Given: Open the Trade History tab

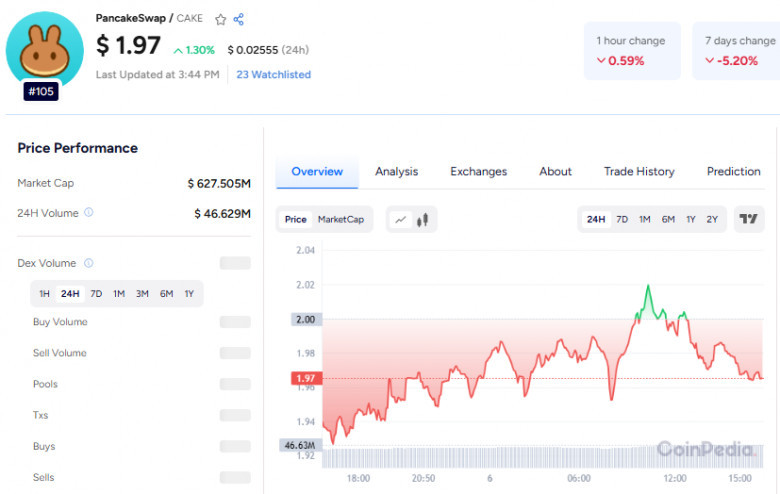Looking at the screenshot, I should coord(639,171).
